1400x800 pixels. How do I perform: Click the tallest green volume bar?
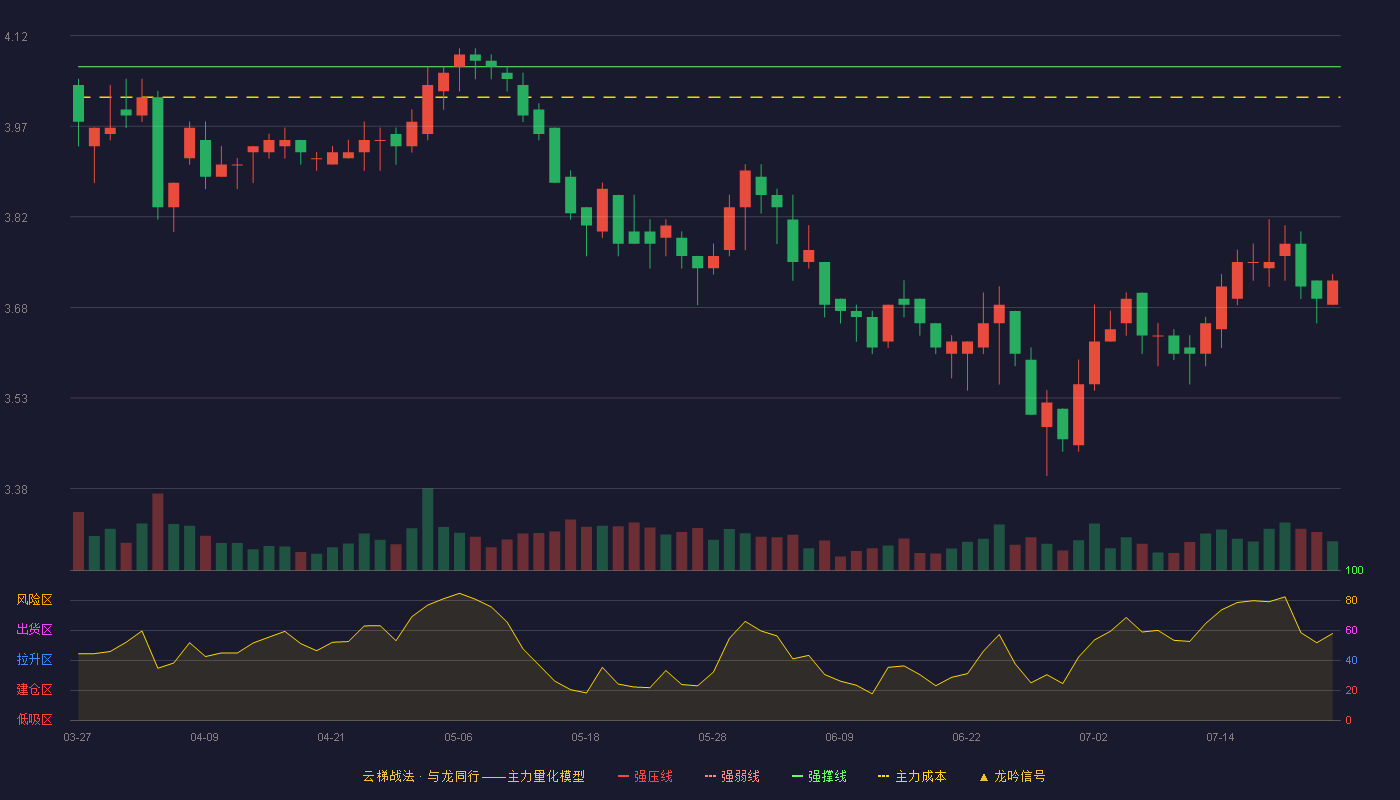[427, 529]
